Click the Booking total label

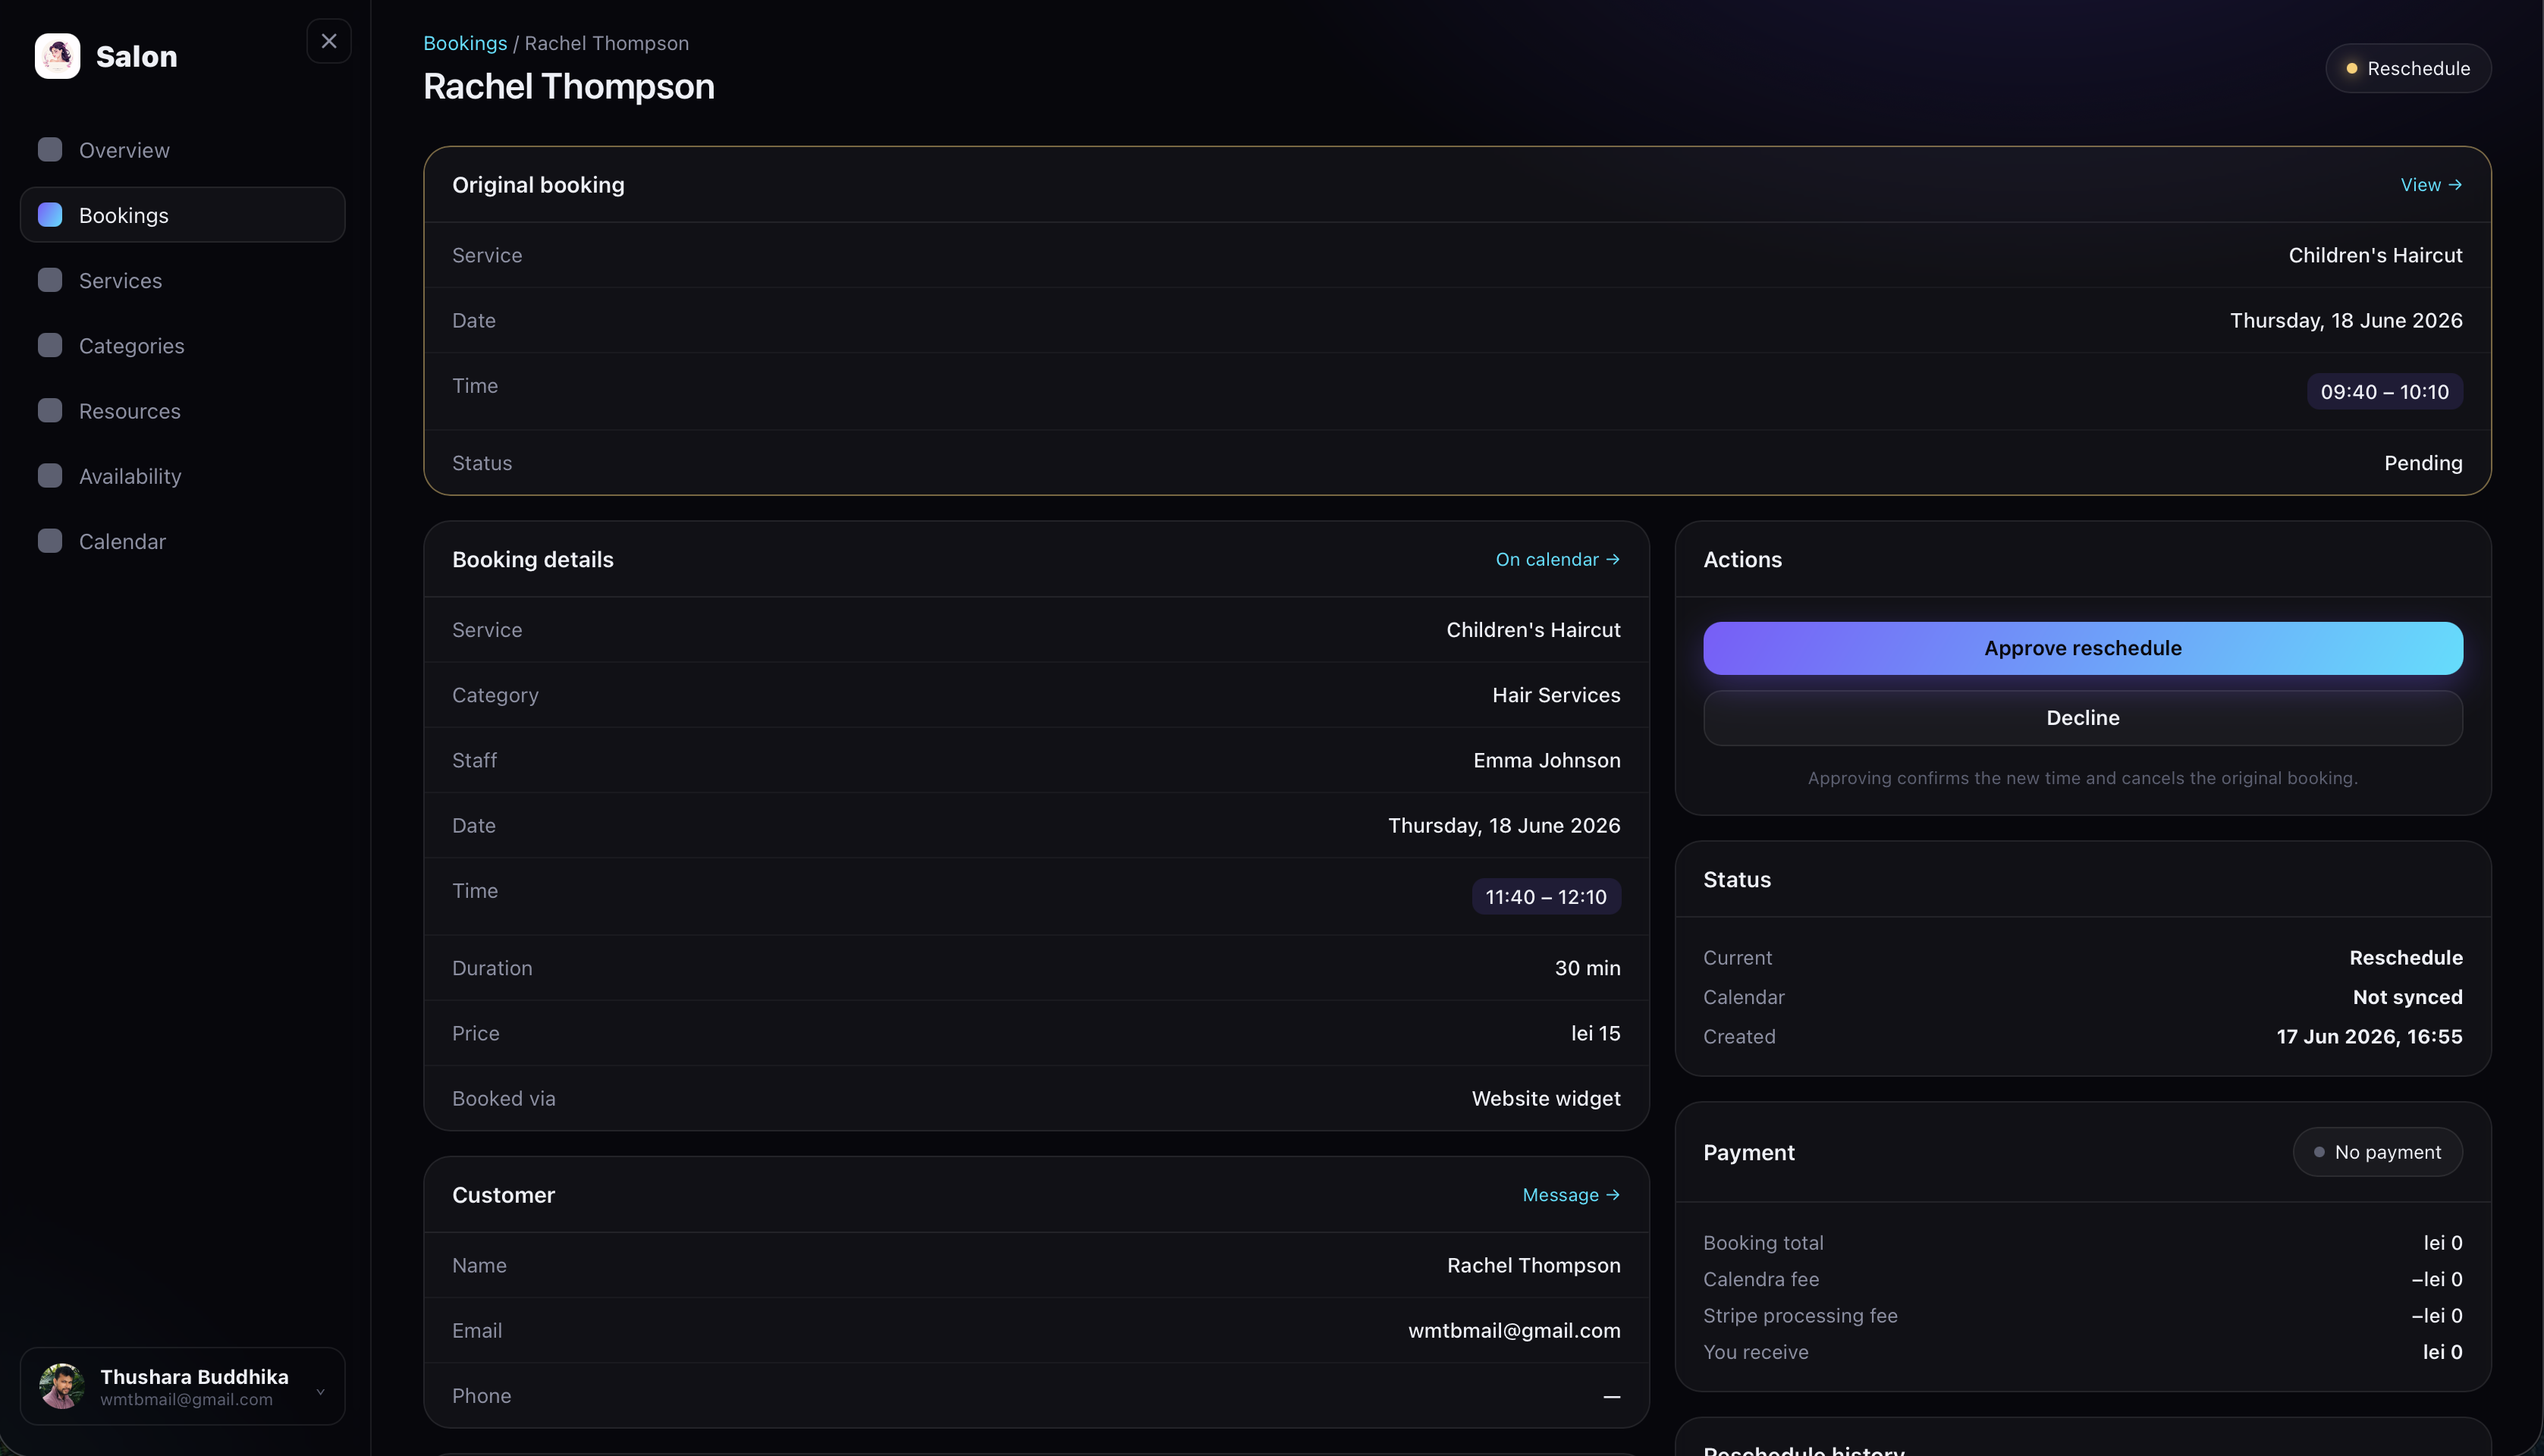coord(1763,1243)
